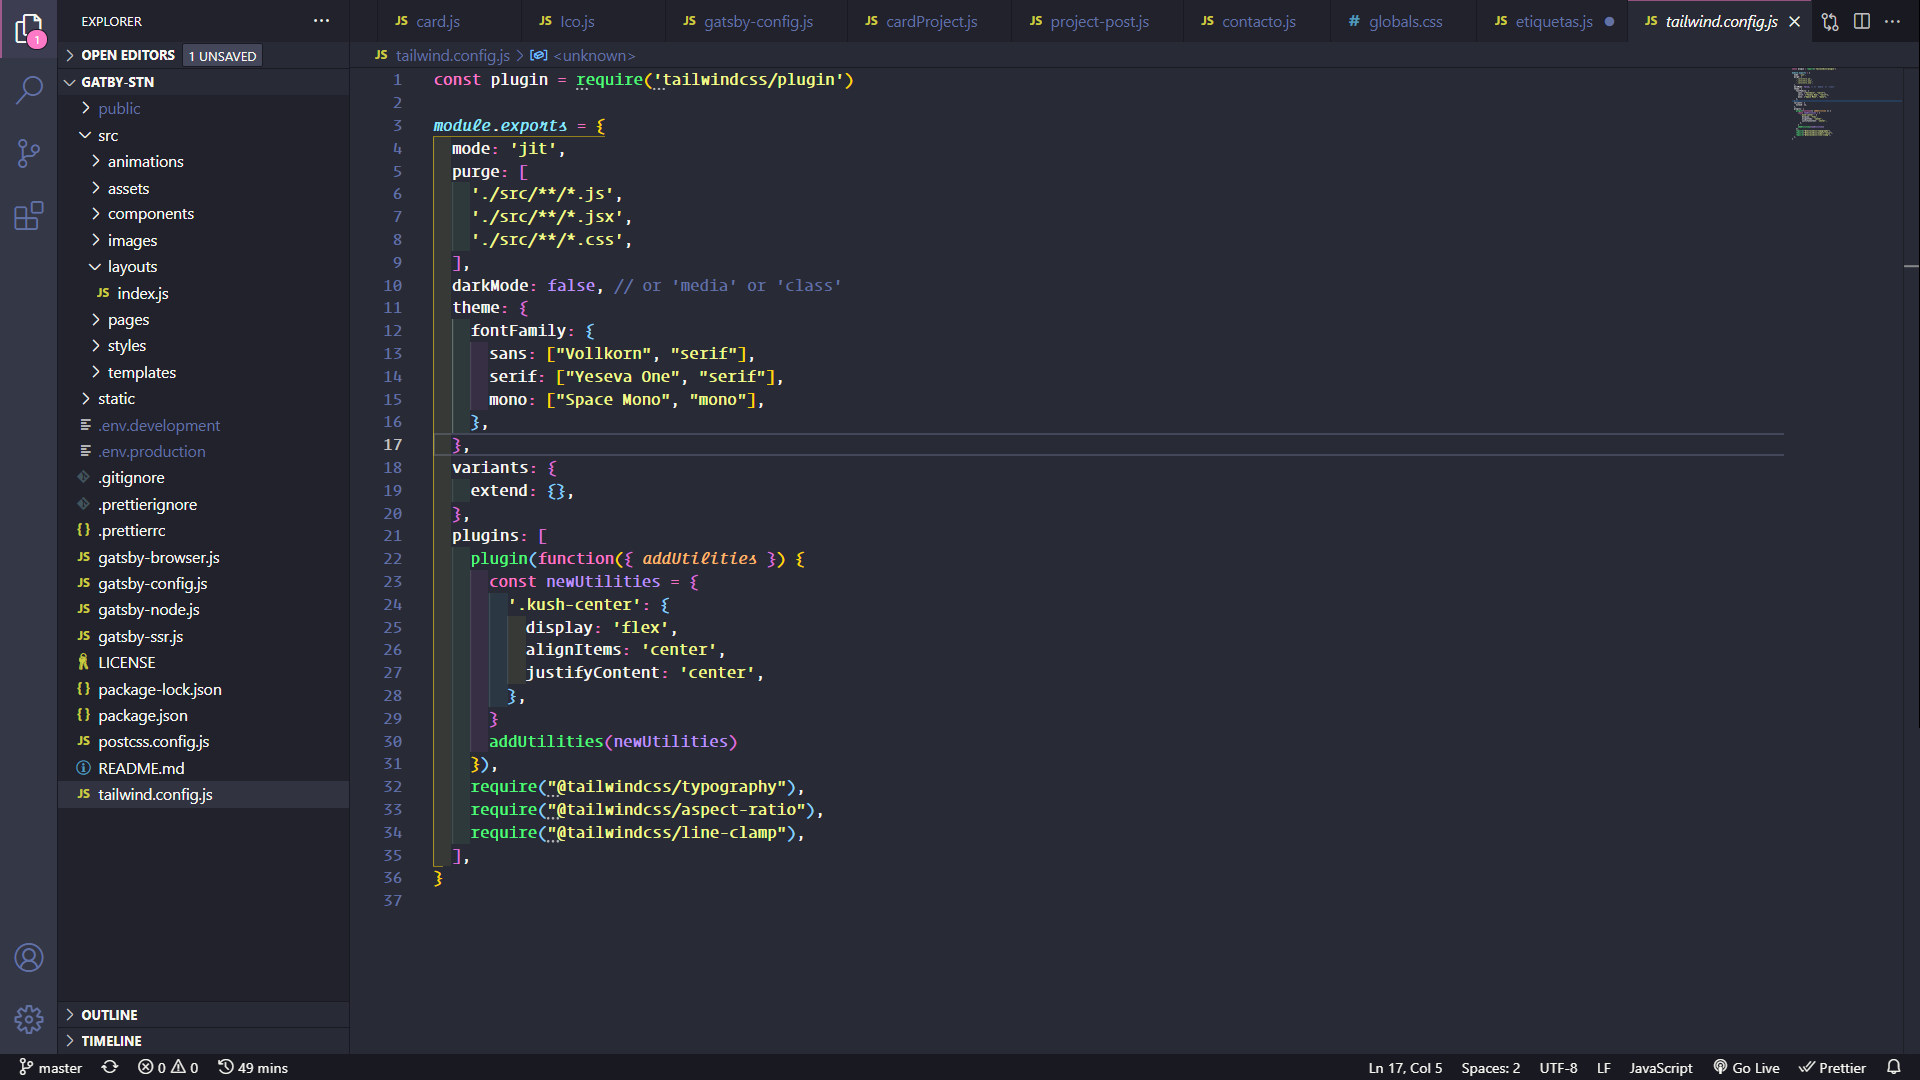This screenshot has width=1920, height=1080.
Task: Change end of line sequence LF
Action: (1603, 1067)
